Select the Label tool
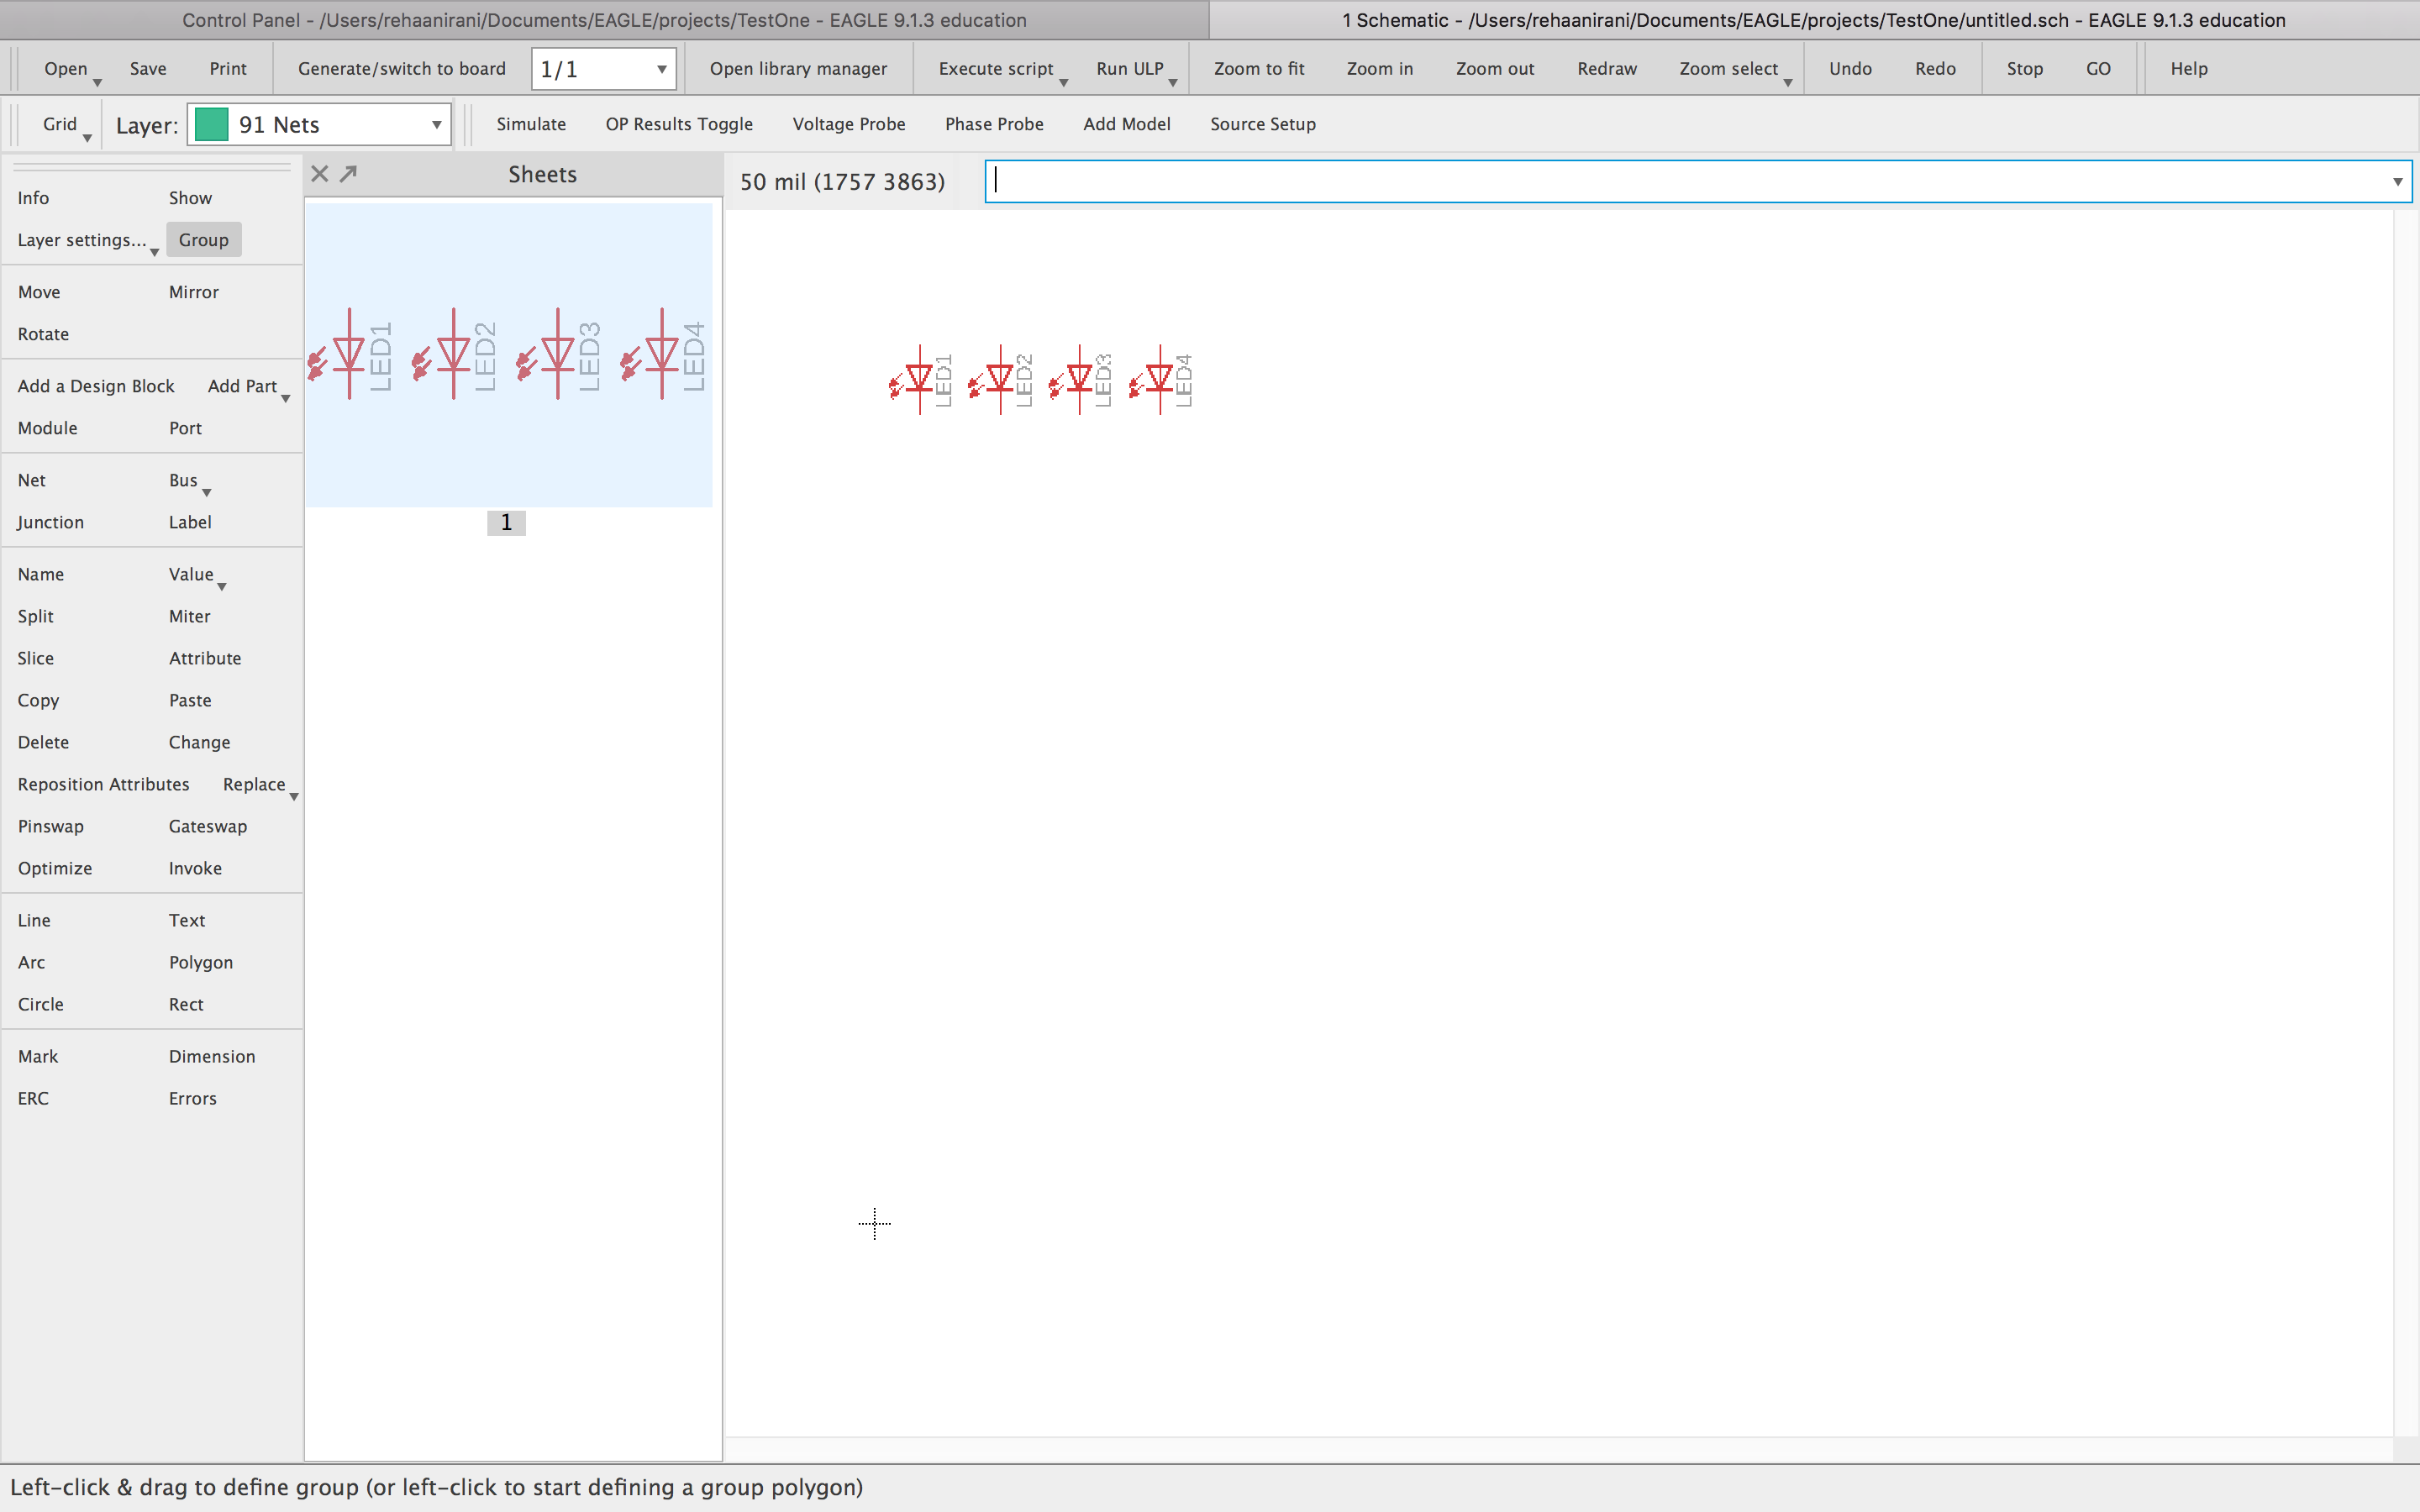The height and width of the screenshot is (1512, 2420). 188,521
